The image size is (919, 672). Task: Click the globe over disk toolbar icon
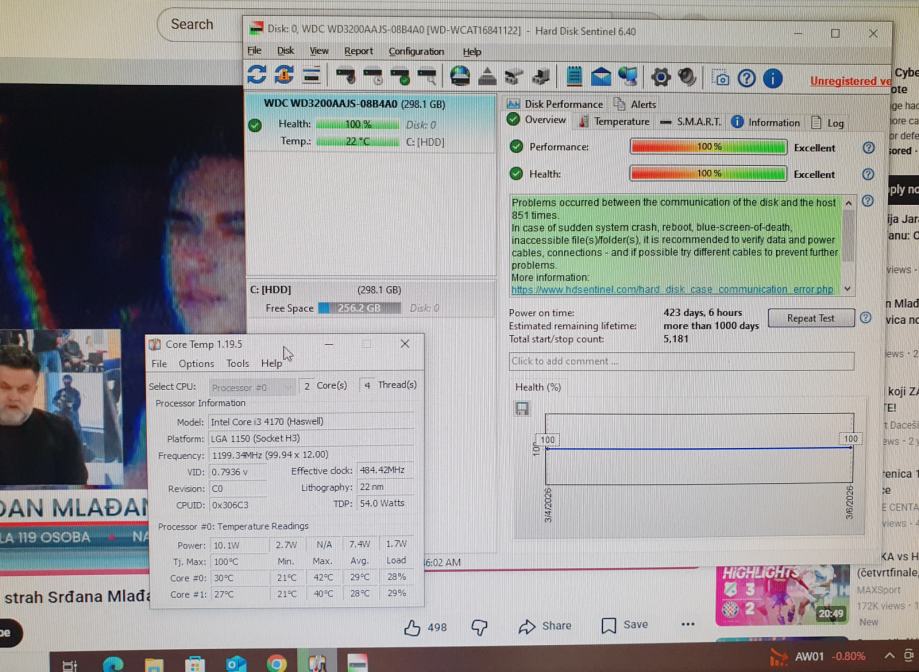460,76
